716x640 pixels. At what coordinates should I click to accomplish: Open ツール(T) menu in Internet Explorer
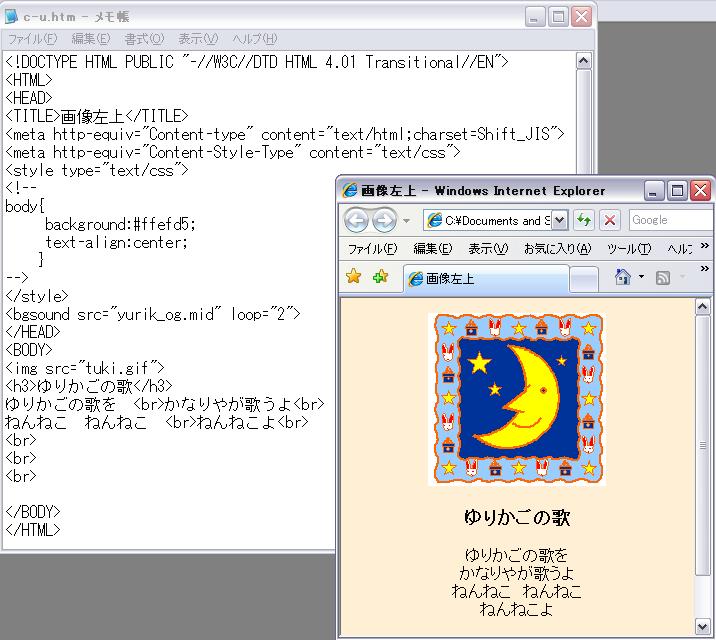[629, 249]
